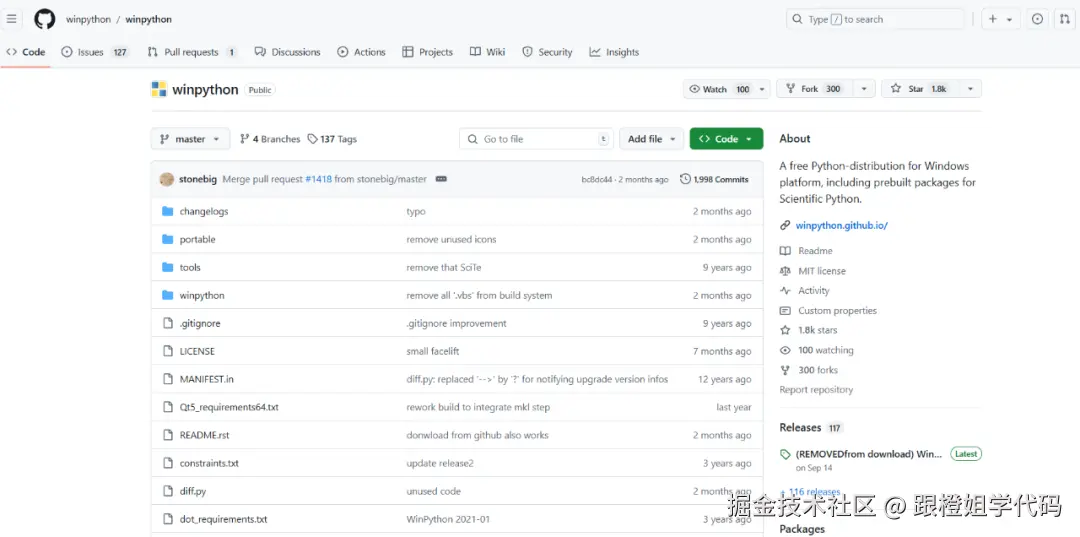
Task: Open the changelogs folder
Action: pos(204,211)
